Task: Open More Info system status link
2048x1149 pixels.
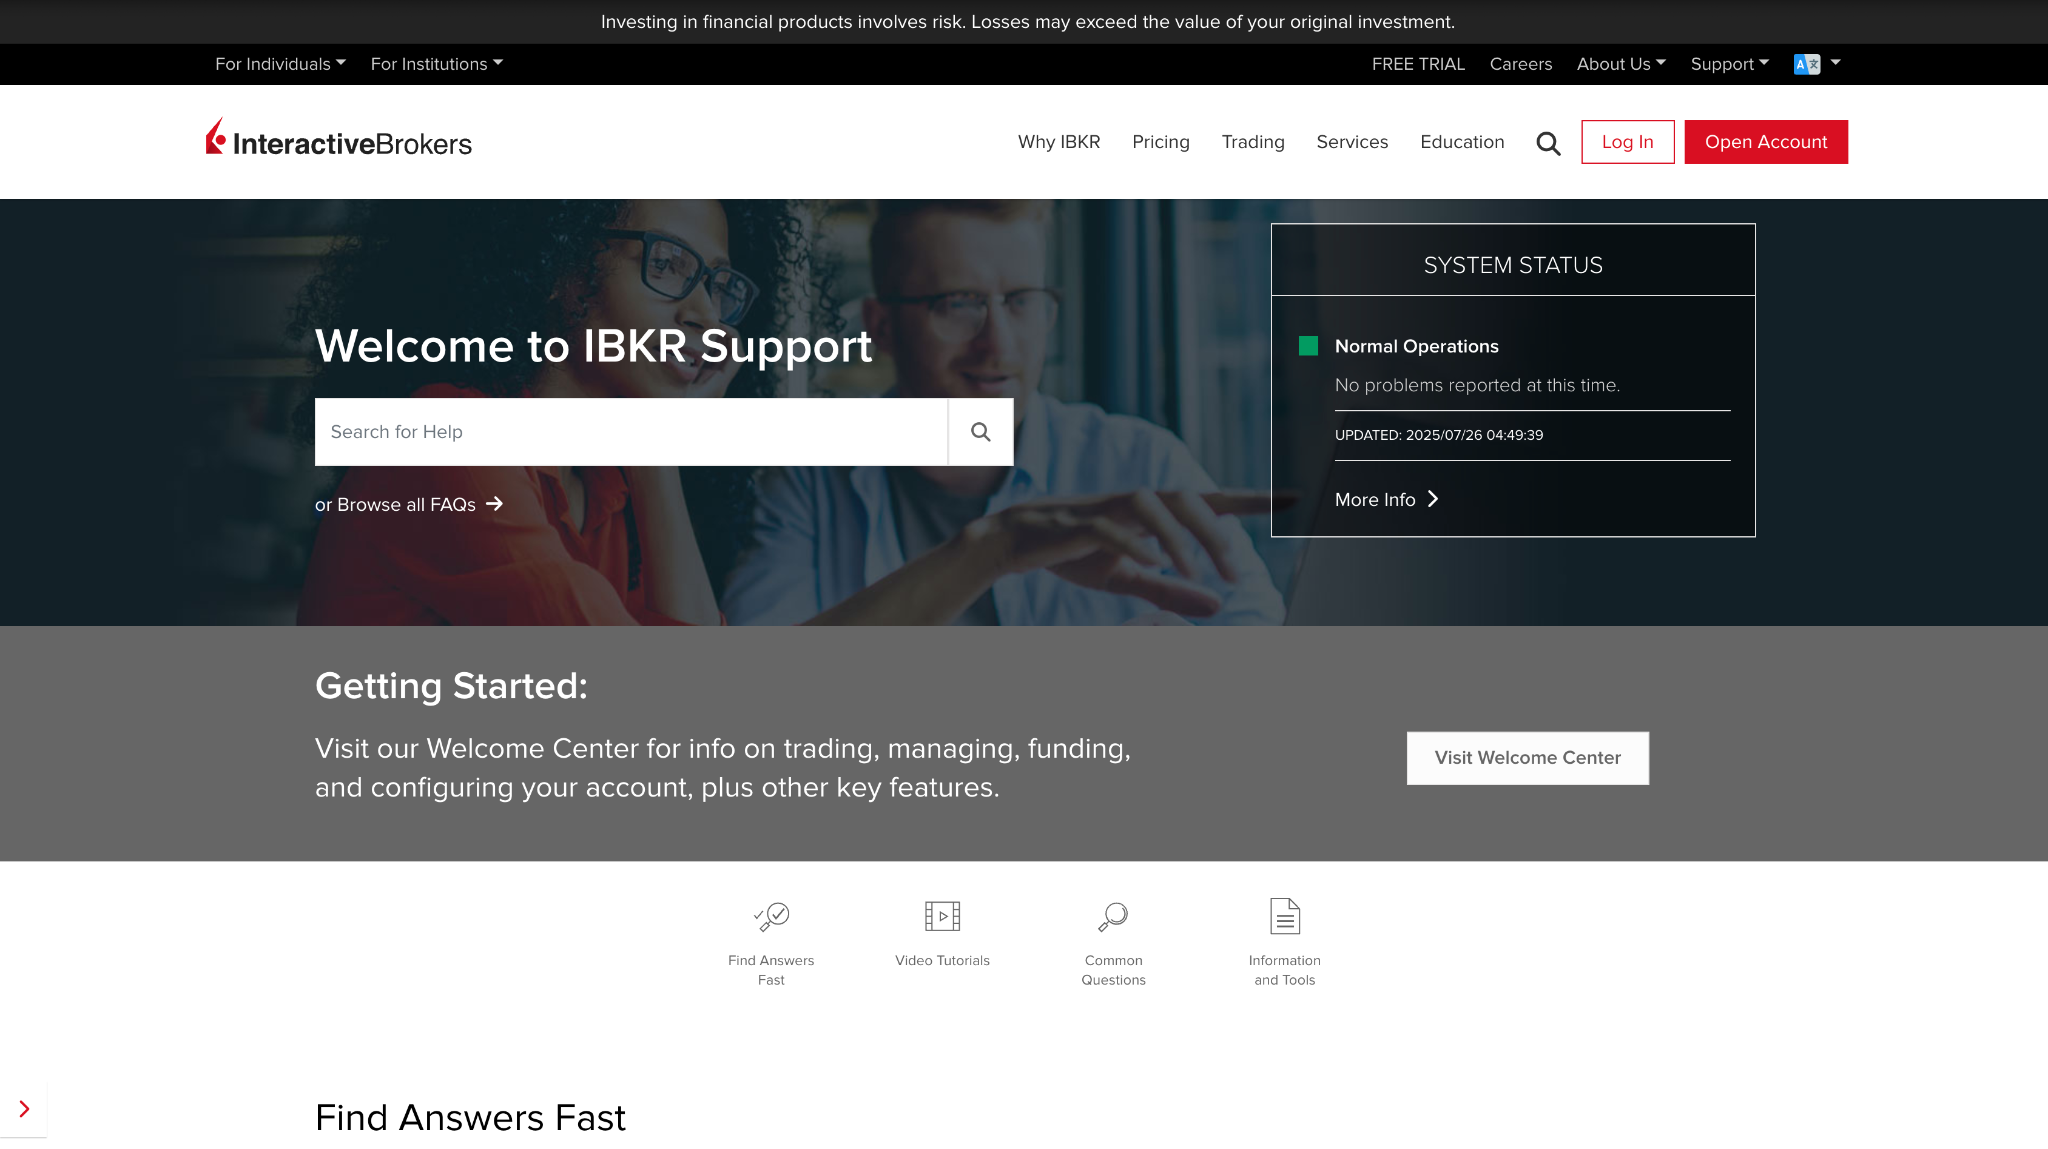Action: tap(1387, 499)
